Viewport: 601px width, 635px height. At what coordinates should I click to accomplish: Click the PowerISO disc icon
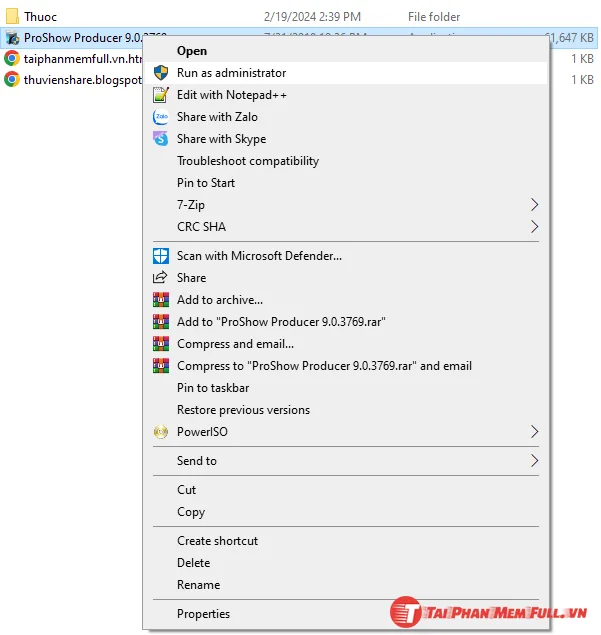click(x=161, y=432)
